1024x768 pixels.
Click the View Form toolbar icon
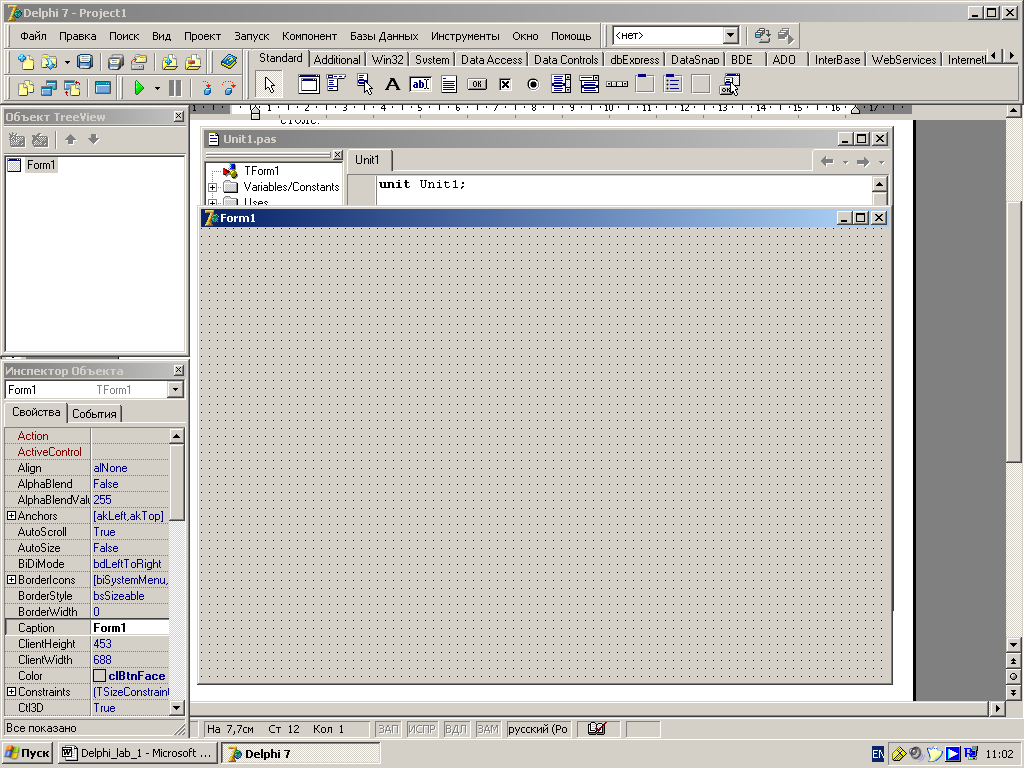[x=49, y=87]
